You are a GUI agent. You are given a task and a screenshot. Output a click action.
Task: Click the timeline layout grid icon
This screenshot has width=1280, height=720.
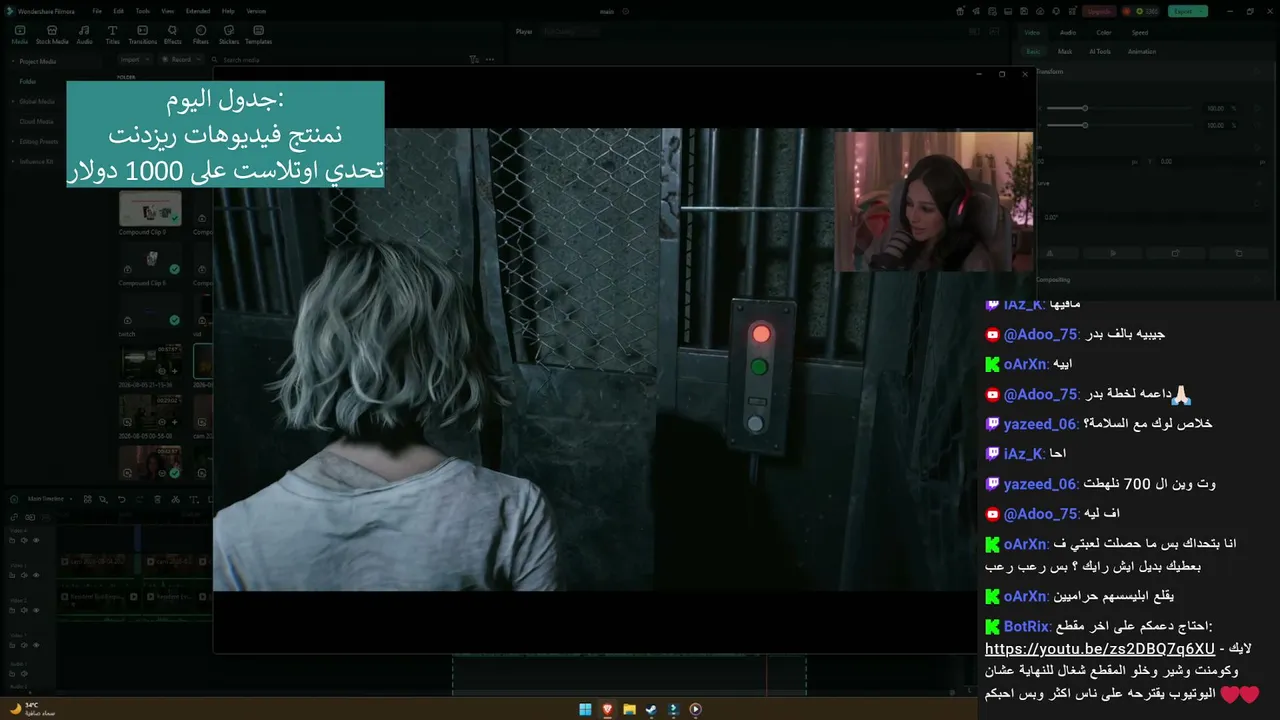coord(88,499)
